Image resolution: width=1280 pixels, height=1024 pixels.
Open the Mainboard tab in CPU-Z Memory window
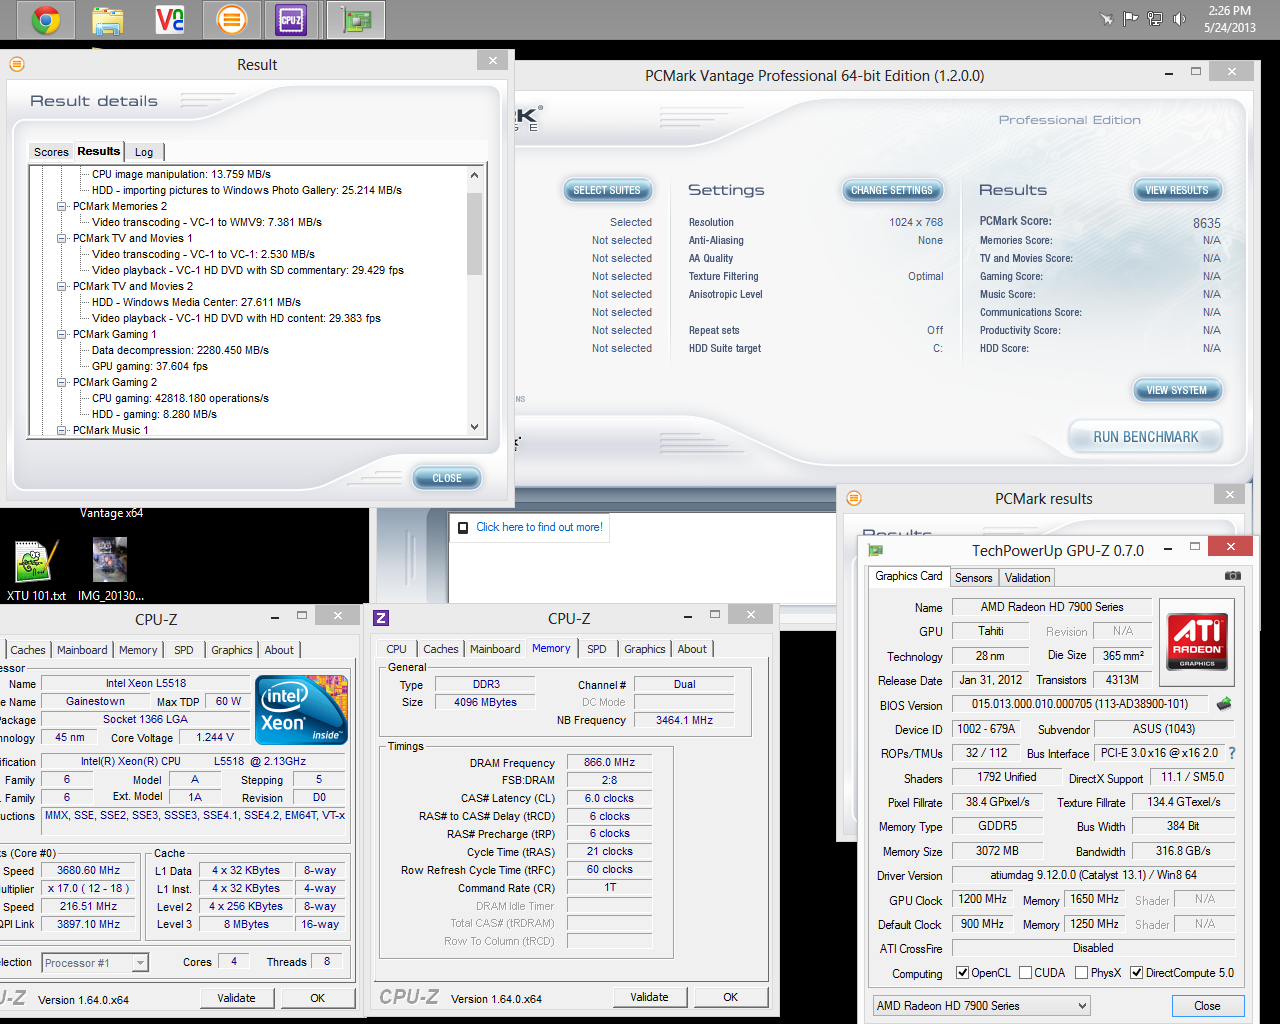click(x=495, y=649)
